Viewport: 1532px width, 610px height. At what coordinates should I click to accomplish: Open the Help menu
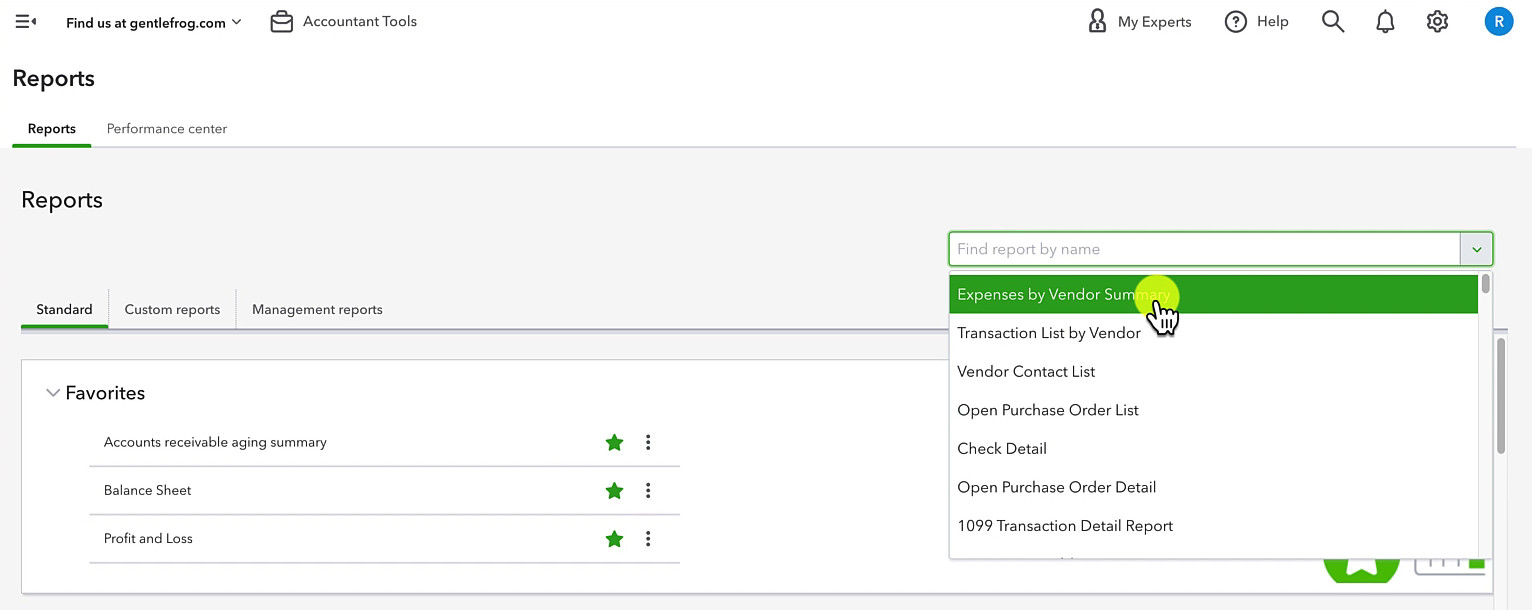pyautogui.click(x=1256, y=21)
